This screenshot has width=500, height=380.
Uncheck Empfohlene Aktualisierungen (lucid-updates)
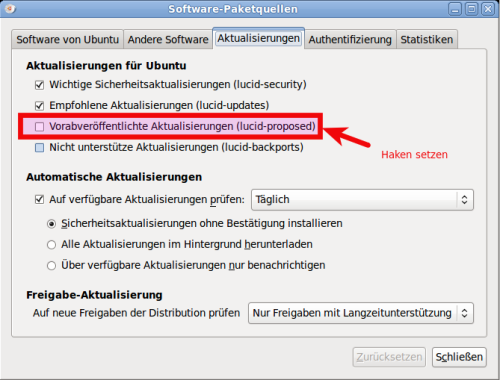39,106
